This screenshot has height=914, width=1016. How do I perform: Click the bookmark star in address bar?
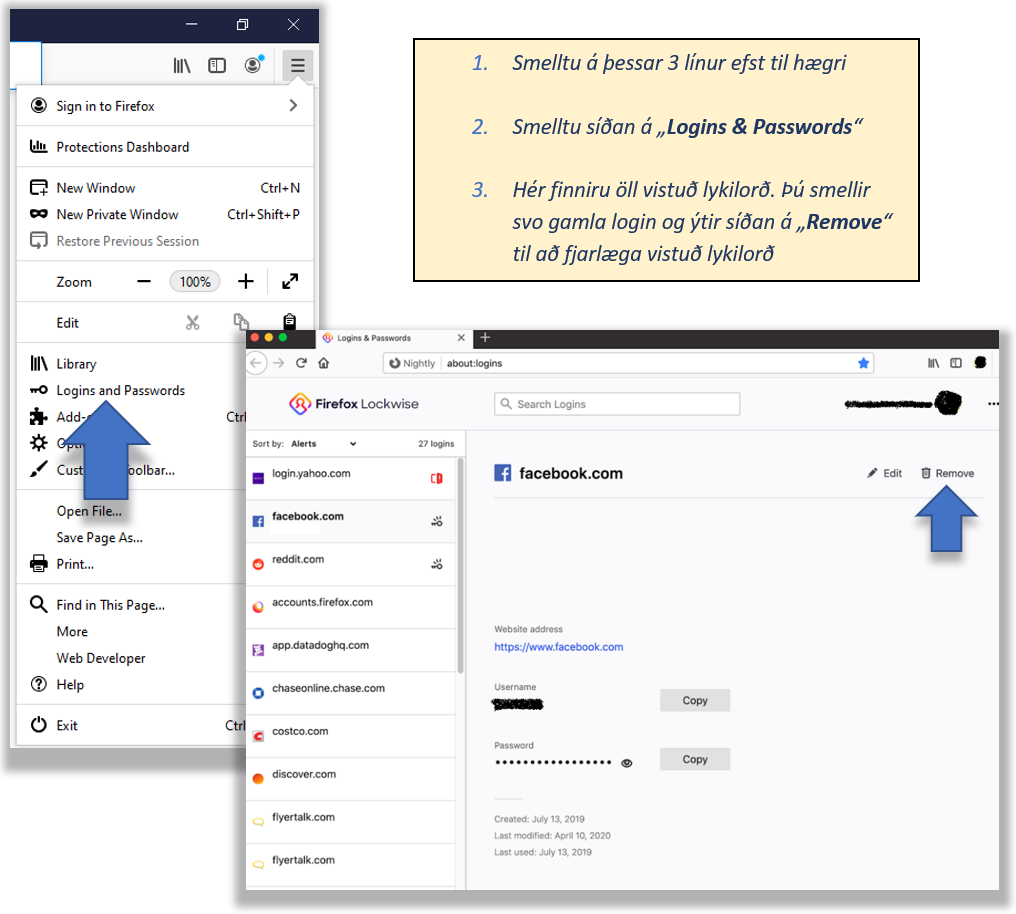pos(864,363)
